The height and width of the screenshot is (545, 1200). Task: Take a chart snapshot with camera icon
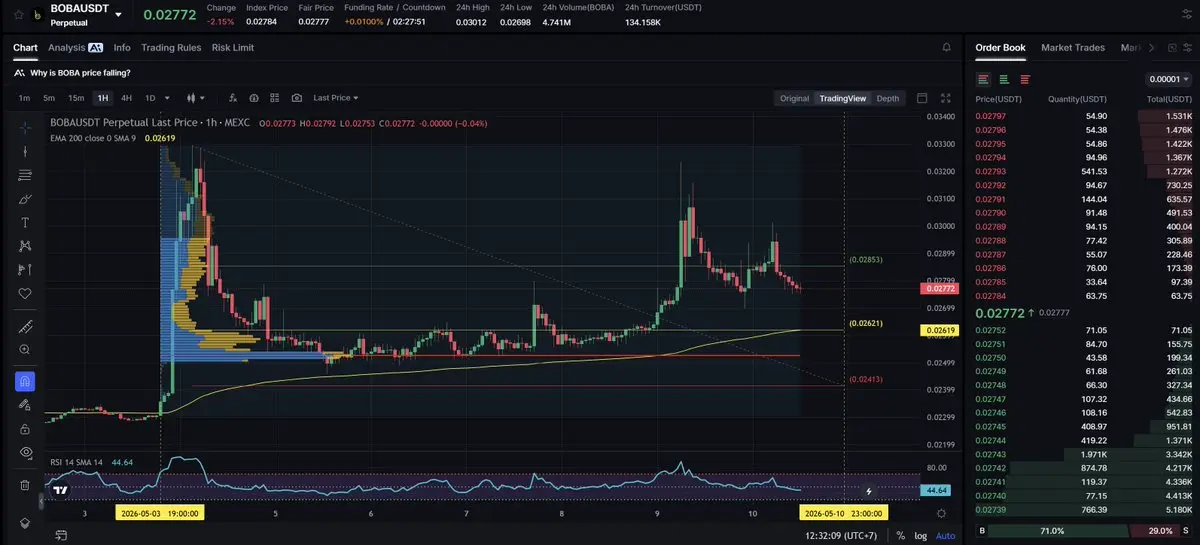point(297,98)
